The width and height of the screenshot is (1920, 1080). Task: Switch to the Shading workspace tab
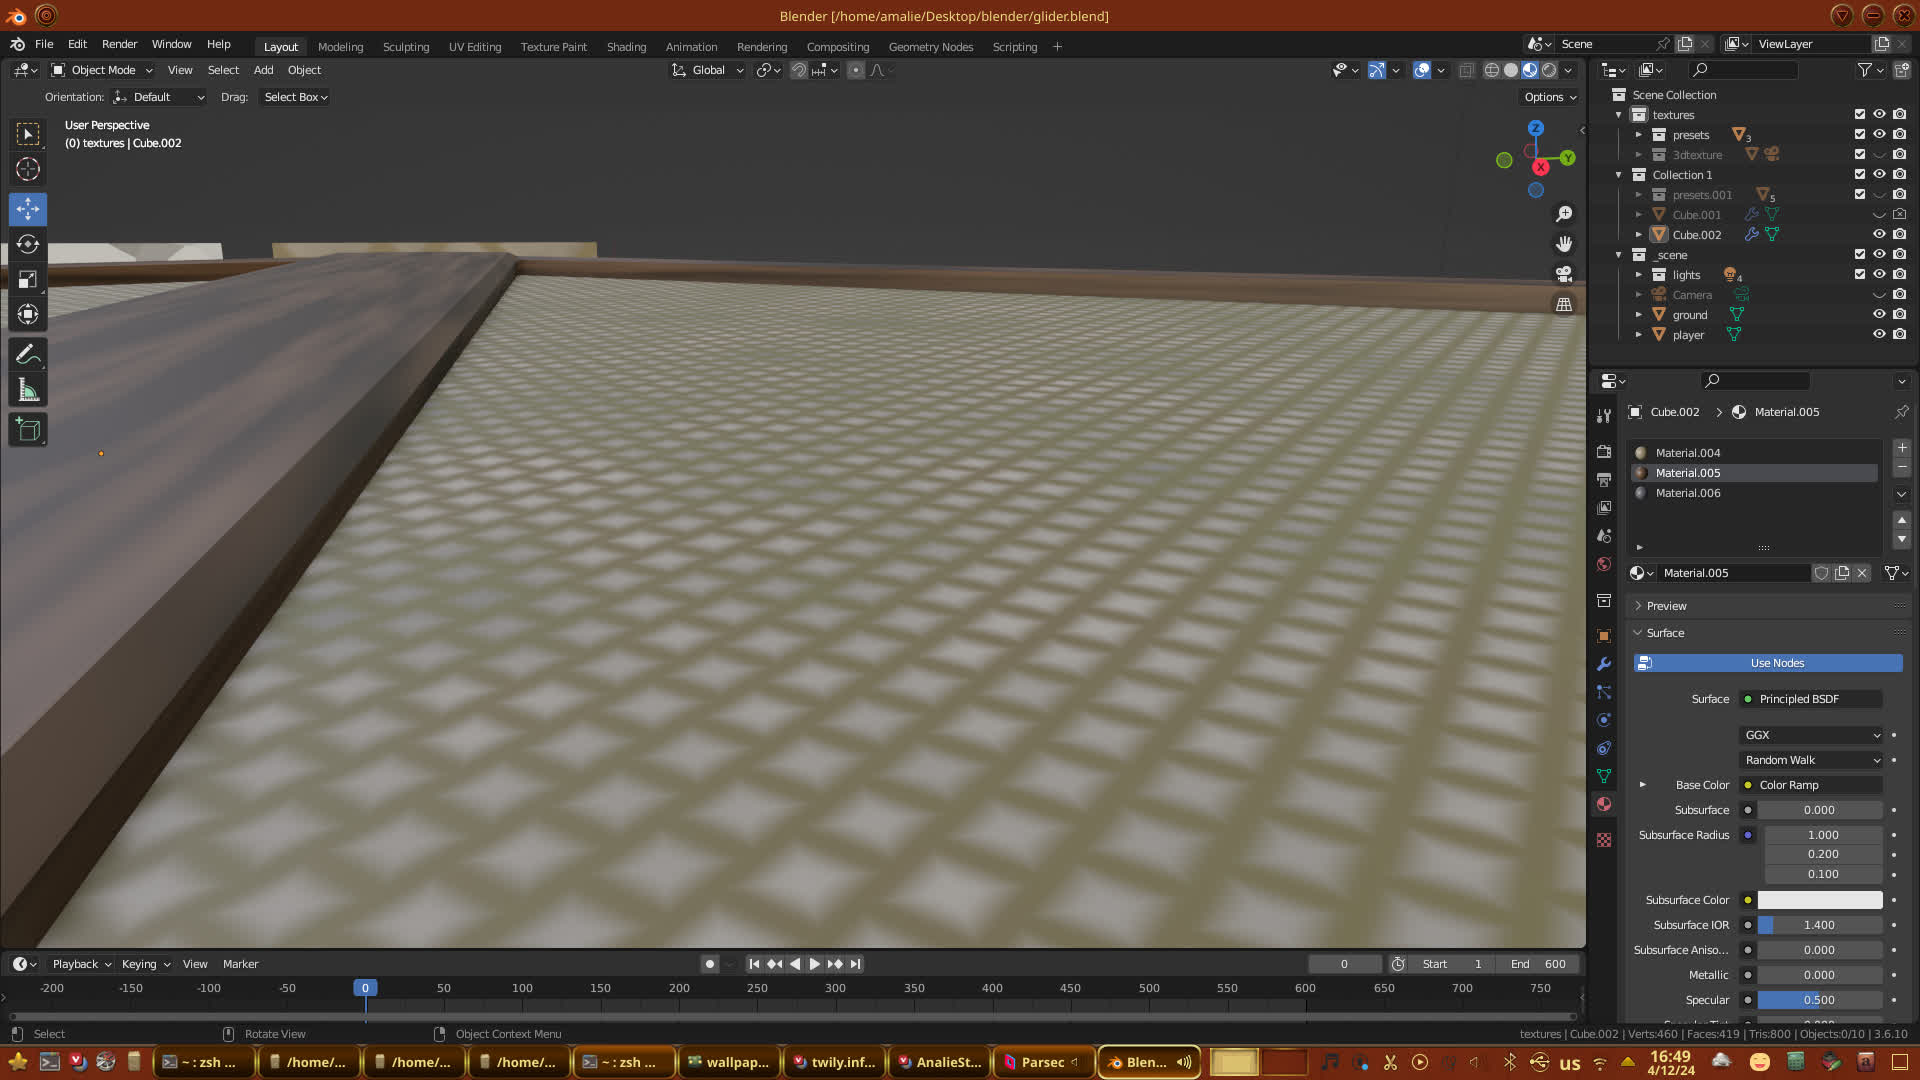[626, 47]
